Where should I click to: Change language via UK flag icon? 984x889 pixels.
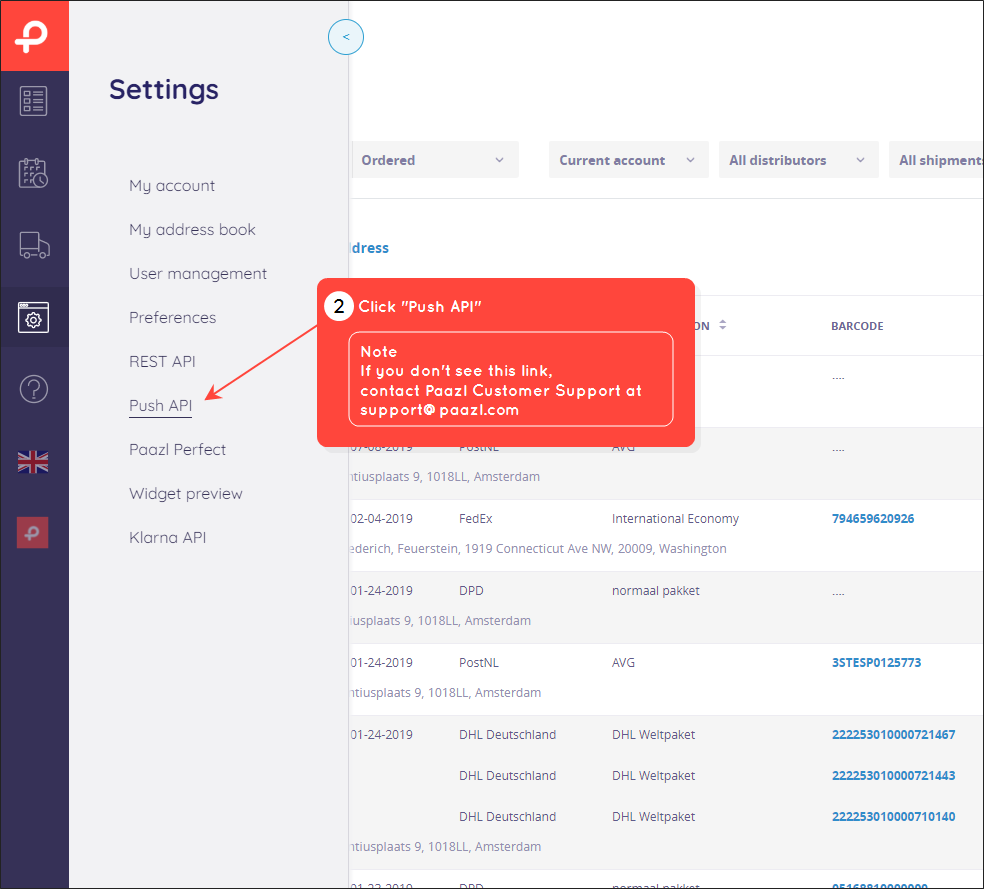(33, 462)
